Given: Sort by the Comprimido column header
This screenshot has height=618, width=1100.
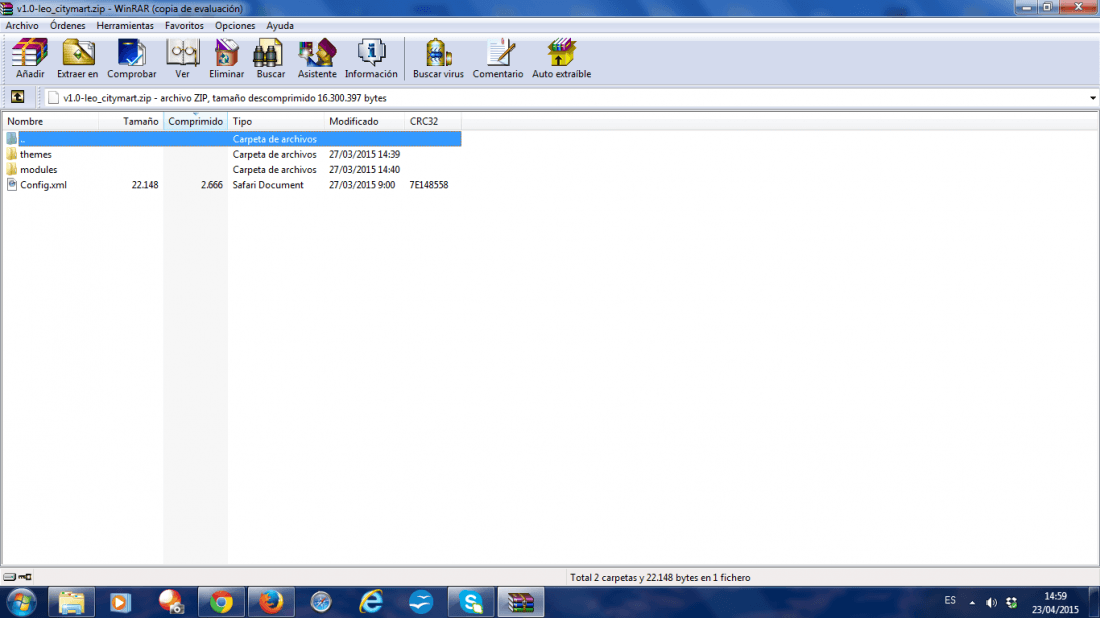Looking at the screenshot, I should [x=196, y=121].
